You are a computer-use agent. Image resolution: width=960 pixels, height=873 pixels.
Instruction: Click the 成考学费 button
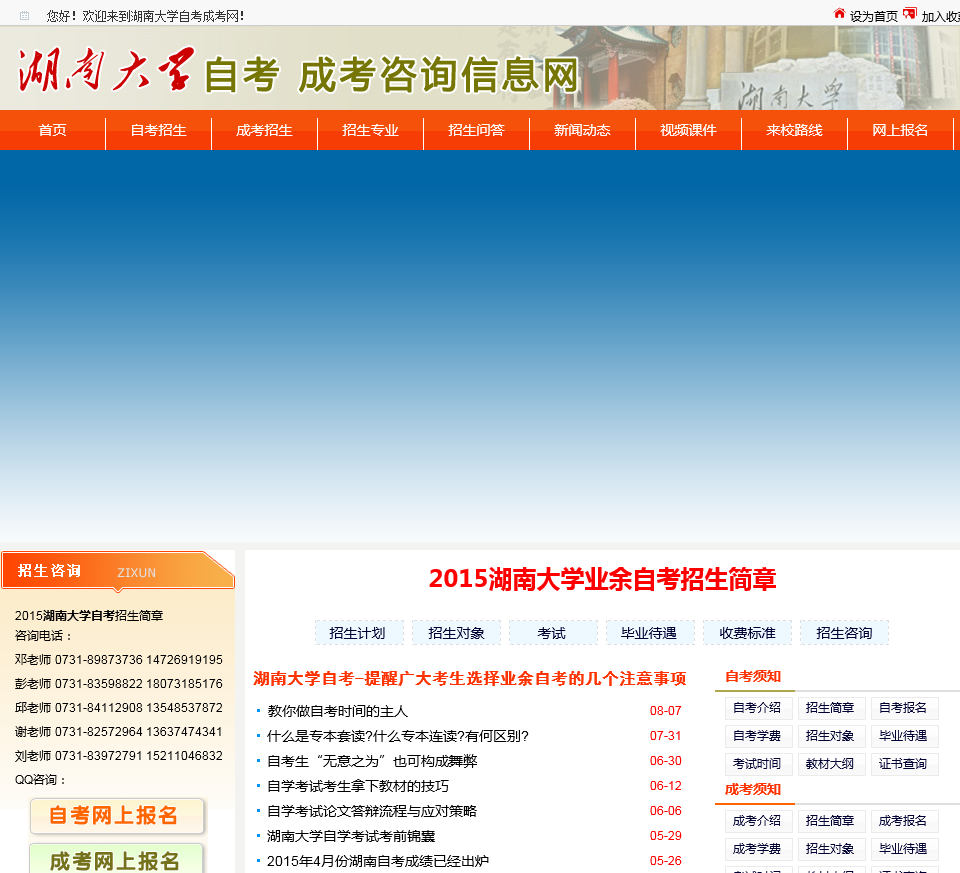pos(757,849)
